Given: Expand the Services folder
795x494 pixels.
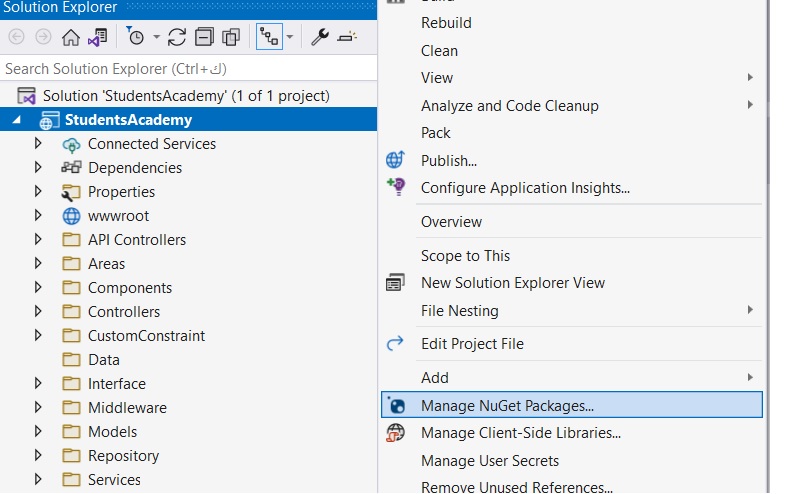Looking at the screenshot, I should tap(38, 479).
